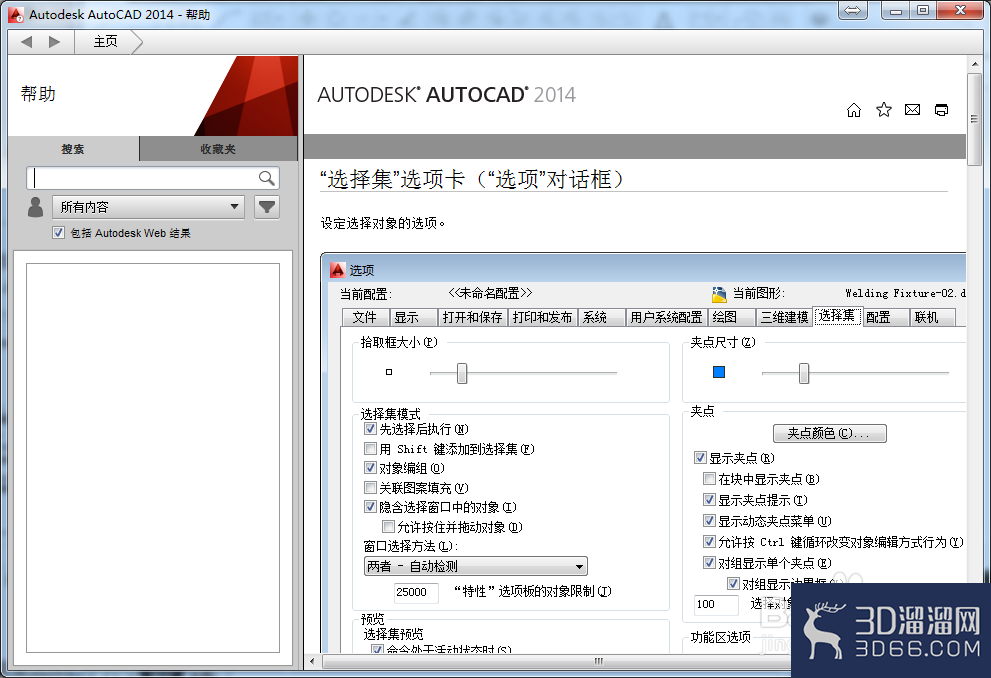This screenshot has width=991, height=678.
Task: Click the vertical scrollbar up arrow
Action: [974, 64]
